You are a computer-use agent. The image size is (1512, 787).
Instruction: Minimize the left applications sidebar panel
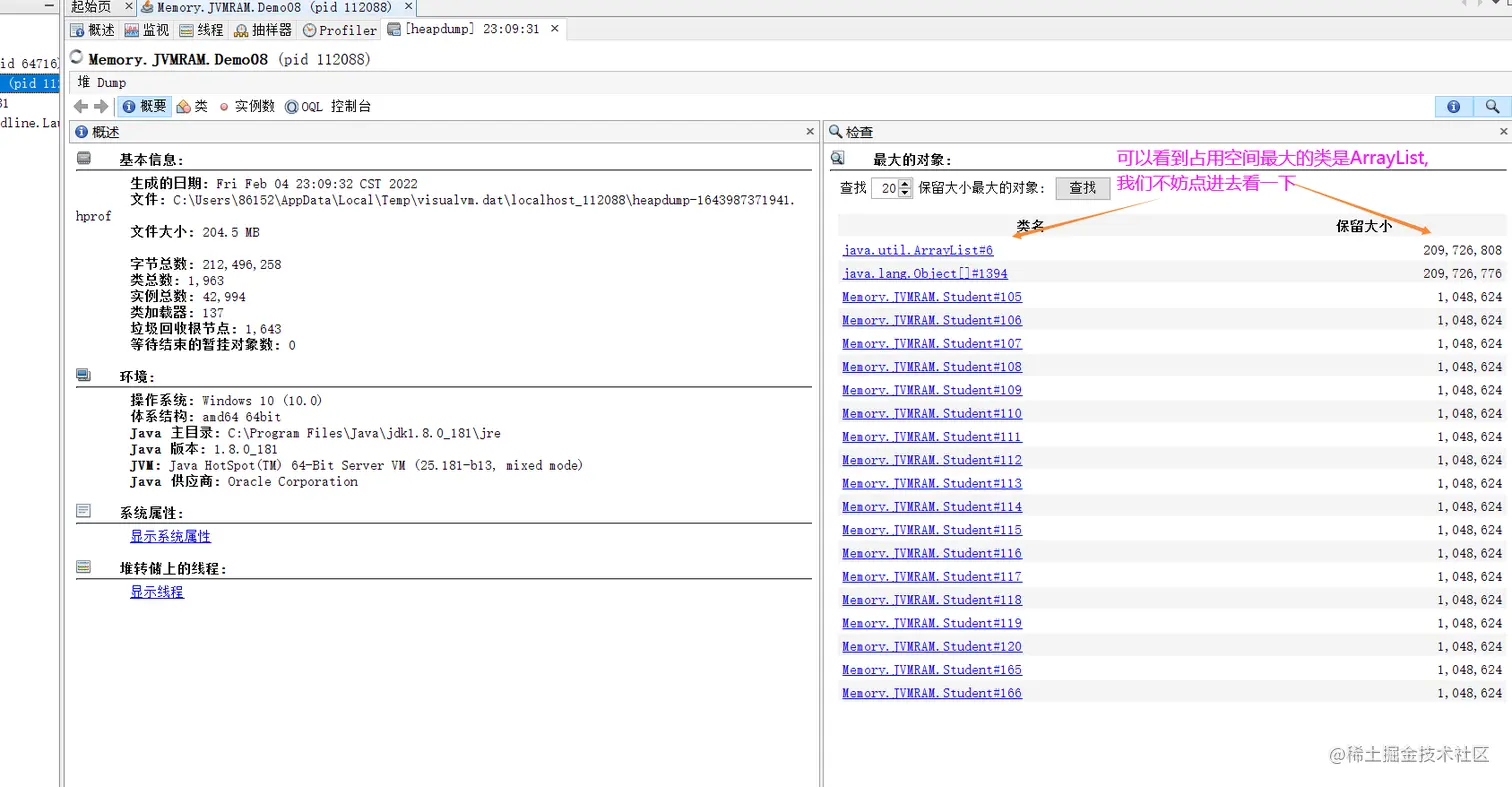tap(48, 6)
